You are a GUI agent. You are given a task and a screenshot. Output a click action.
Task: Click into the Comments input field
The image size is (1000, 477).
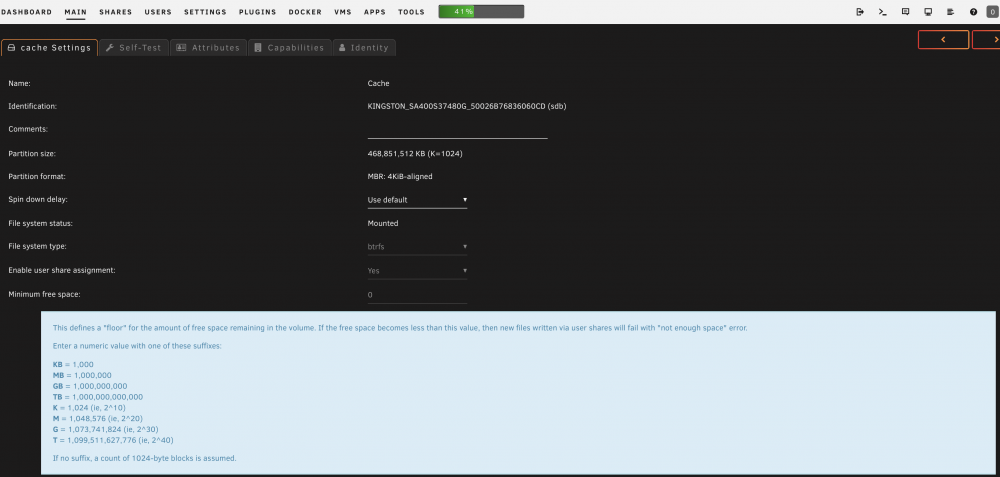tap(457, 130)
